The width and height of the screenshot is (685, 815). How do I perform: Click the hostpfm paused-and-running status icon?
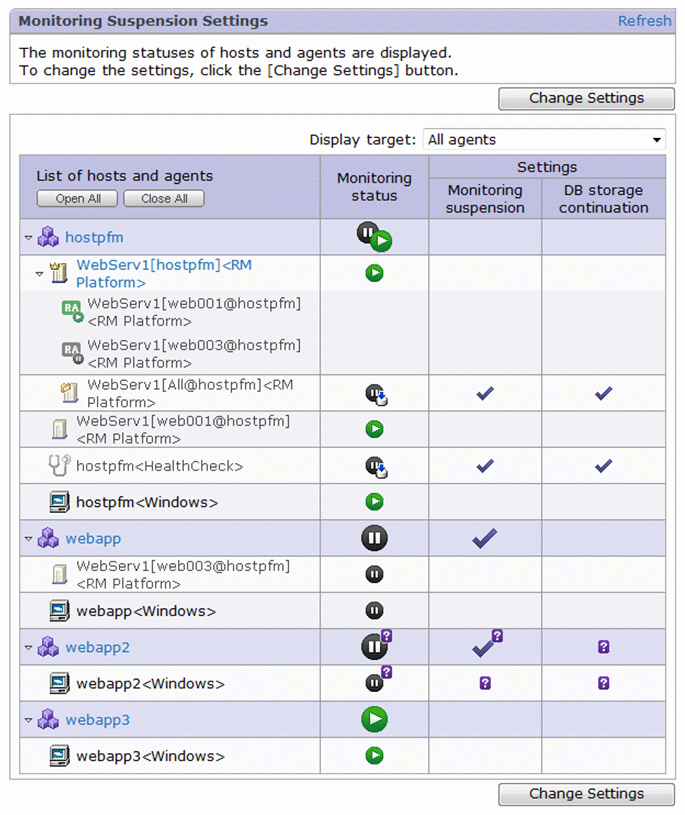tap(374, 237)
